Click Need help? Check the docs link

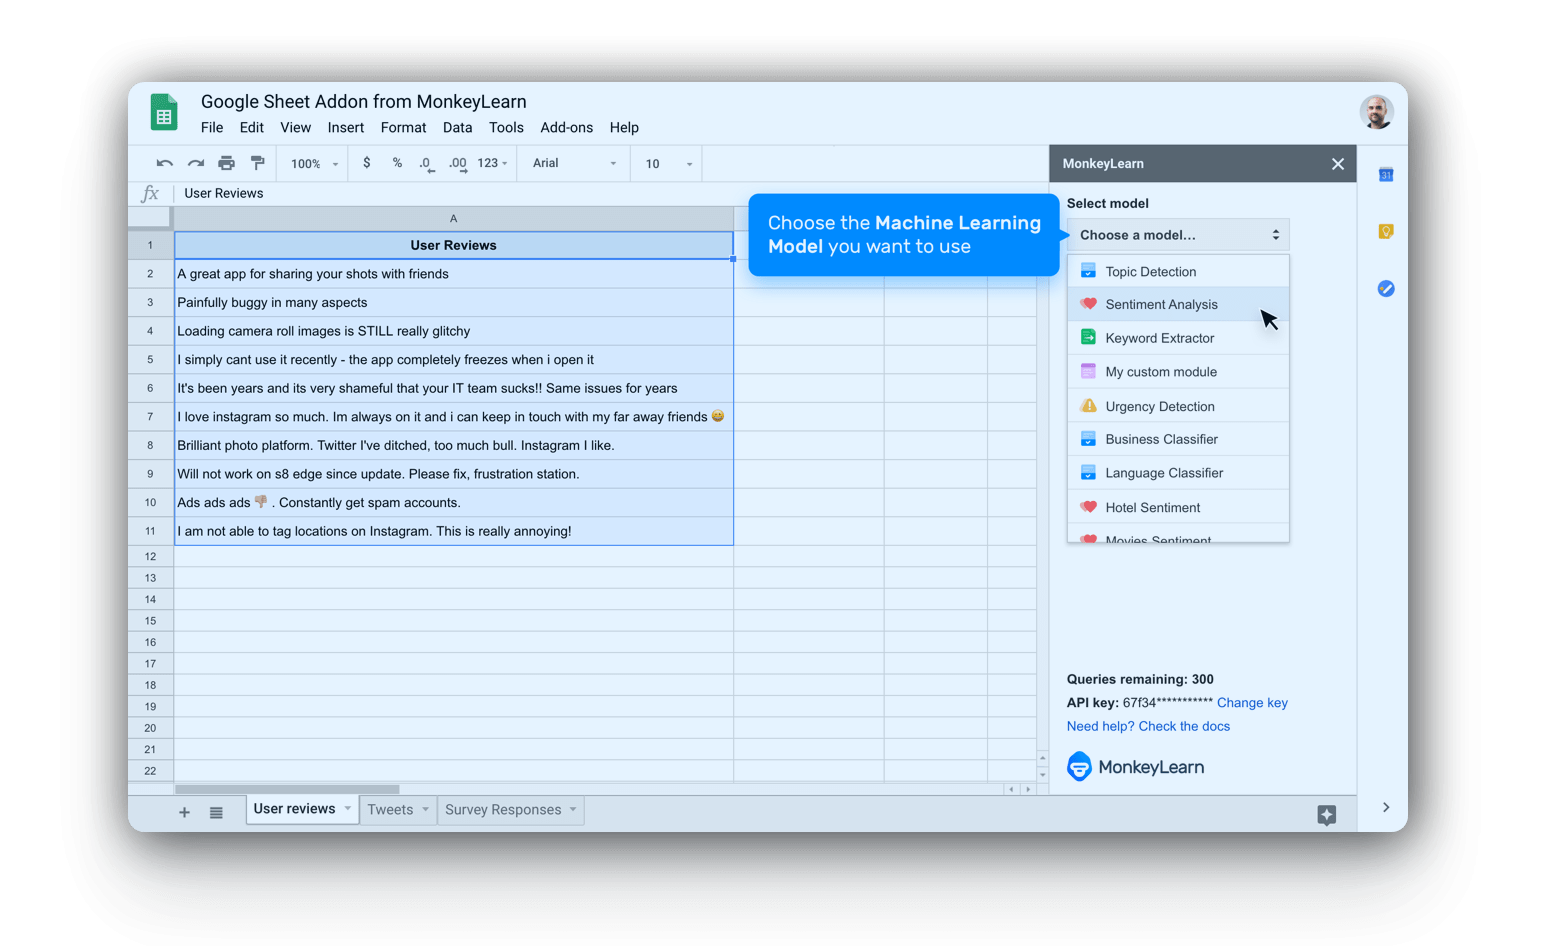point(1148,727)
